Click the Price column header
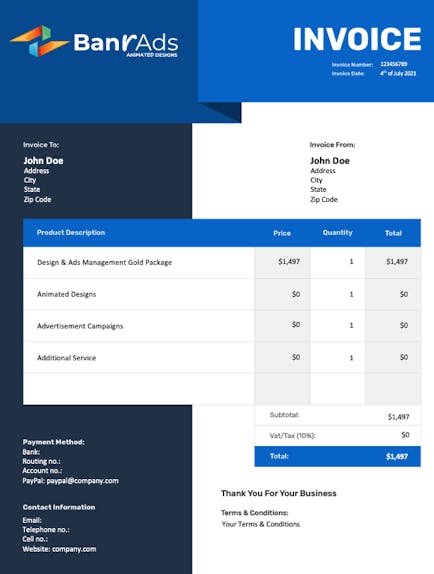Screen dimensions: 434x574 point(282,233)
